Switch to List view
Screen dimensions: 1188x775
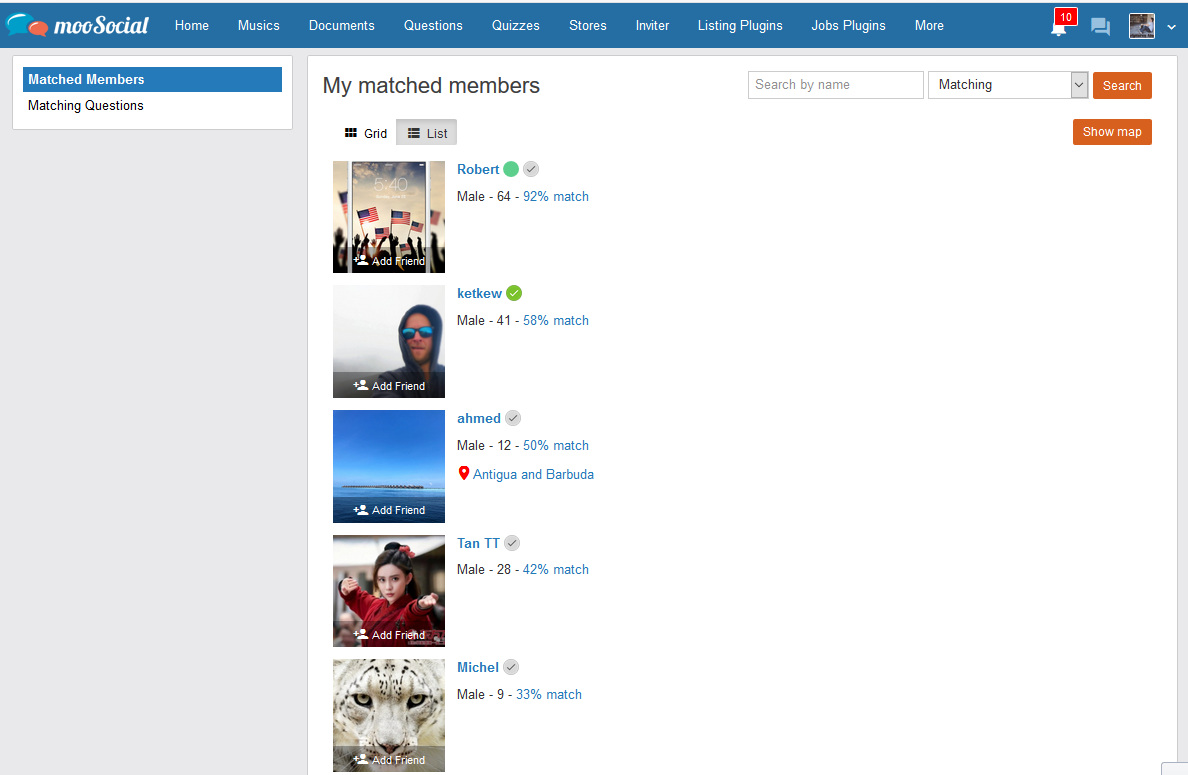427,133
